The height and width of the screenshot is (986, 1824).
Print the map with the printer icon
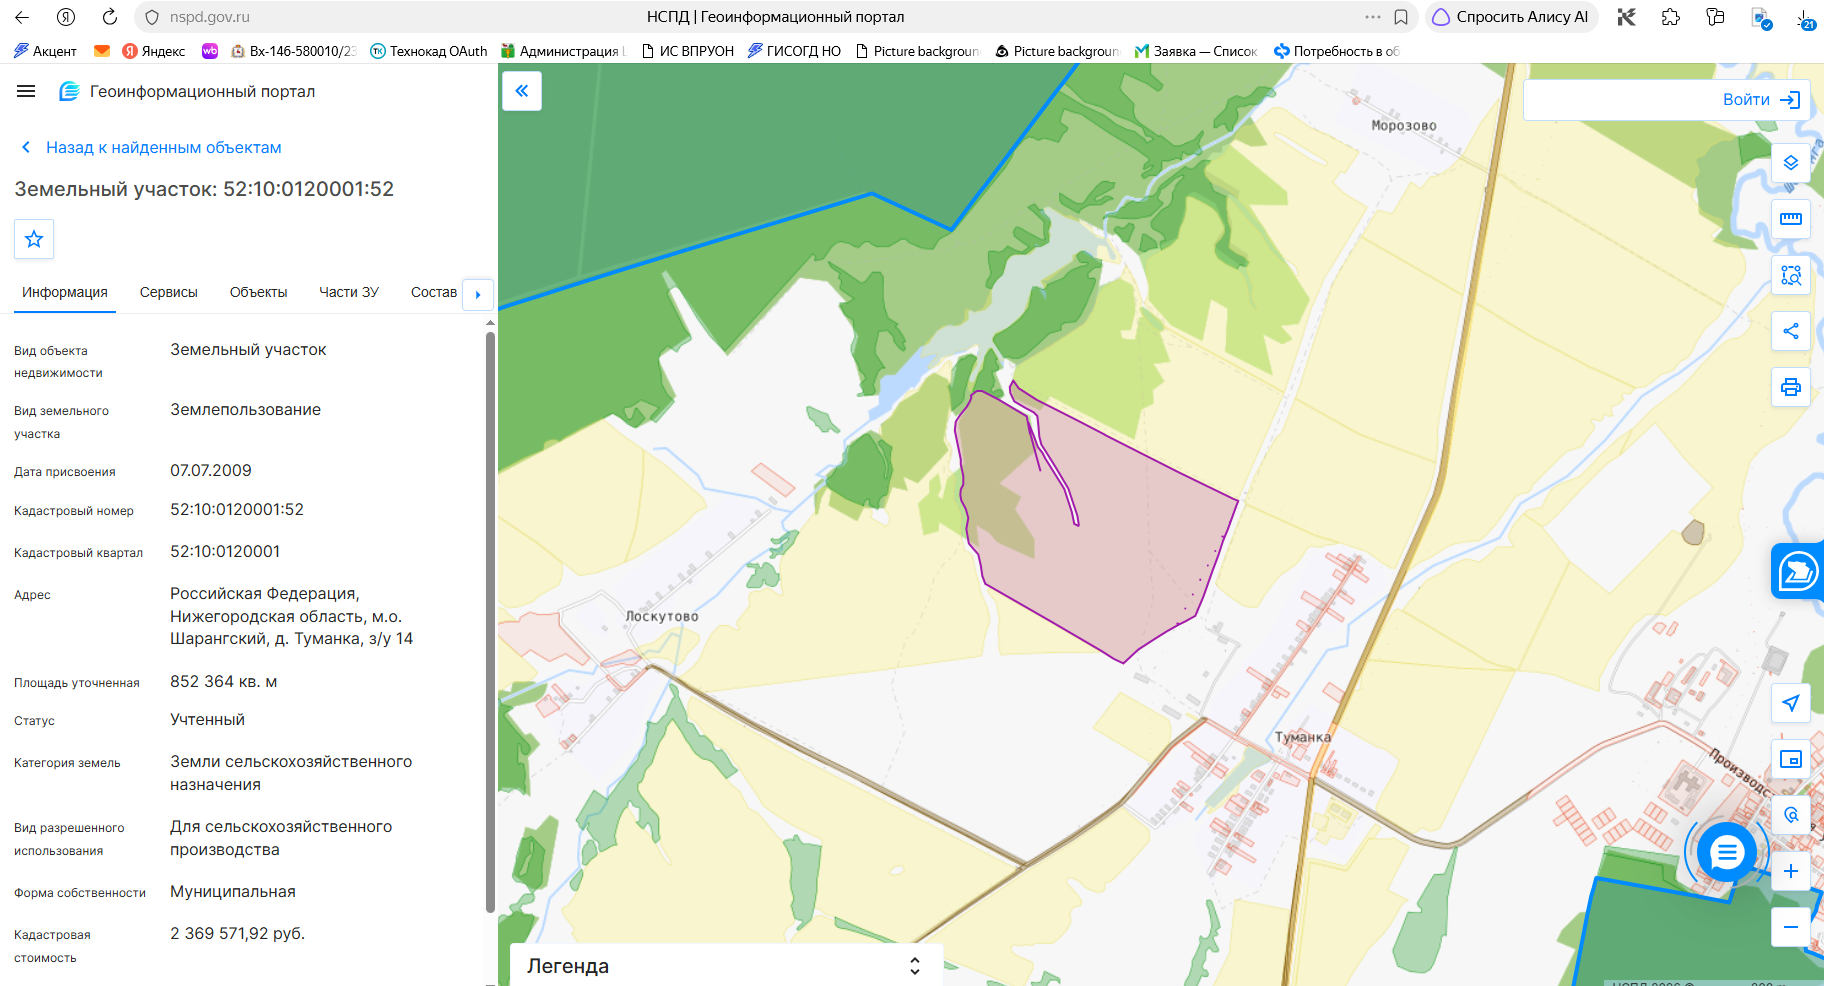1790,387
